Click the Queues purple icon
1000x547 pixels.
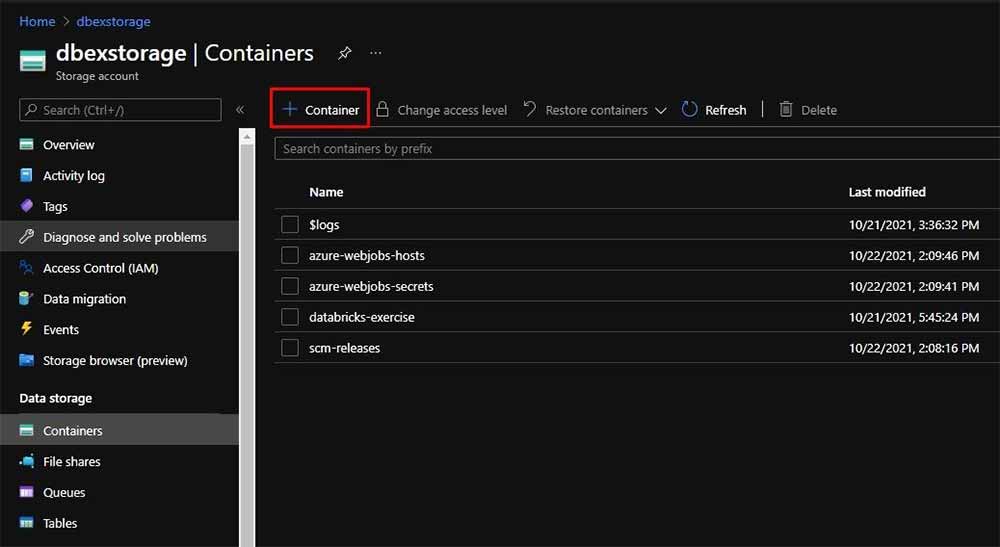26,492
